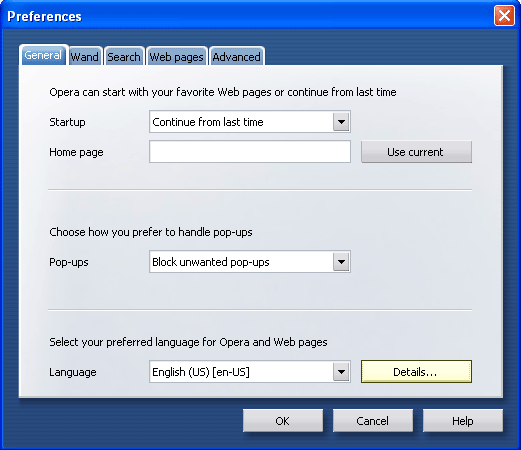This screenshot has height=450, width=521.
Task: Click the Startup box showing 'Continue from last time'
Action: [x=250, y=122]
